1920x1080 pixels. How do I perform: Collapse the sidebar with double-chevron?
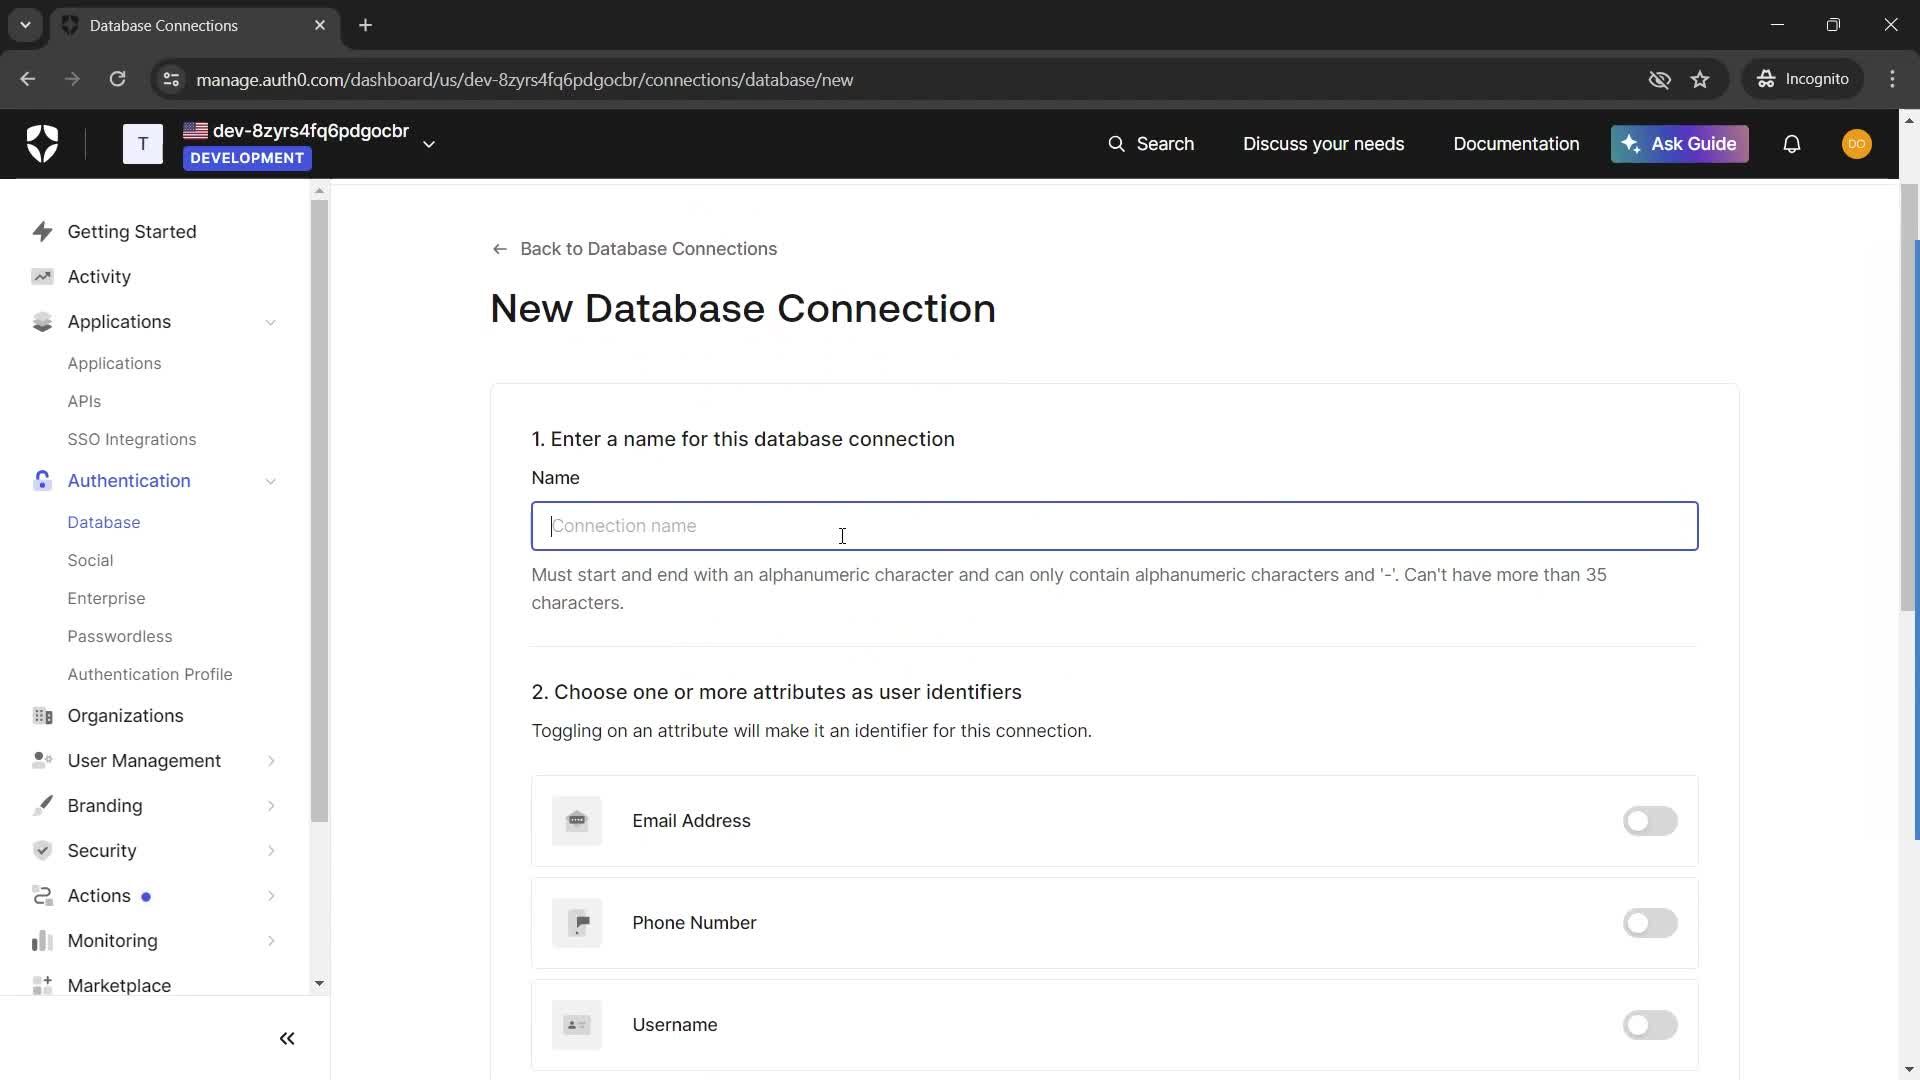point(287,1039)
